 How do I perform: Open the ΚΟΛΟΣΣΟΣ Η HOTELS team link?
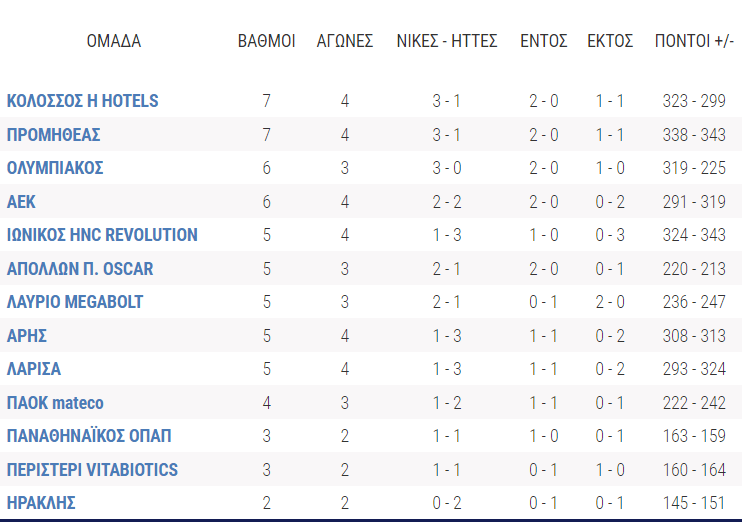(82, 101)
